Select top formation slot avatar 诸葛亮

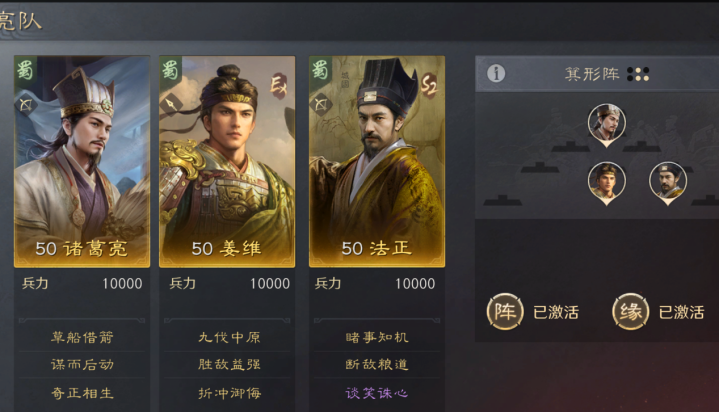(607, 124)
